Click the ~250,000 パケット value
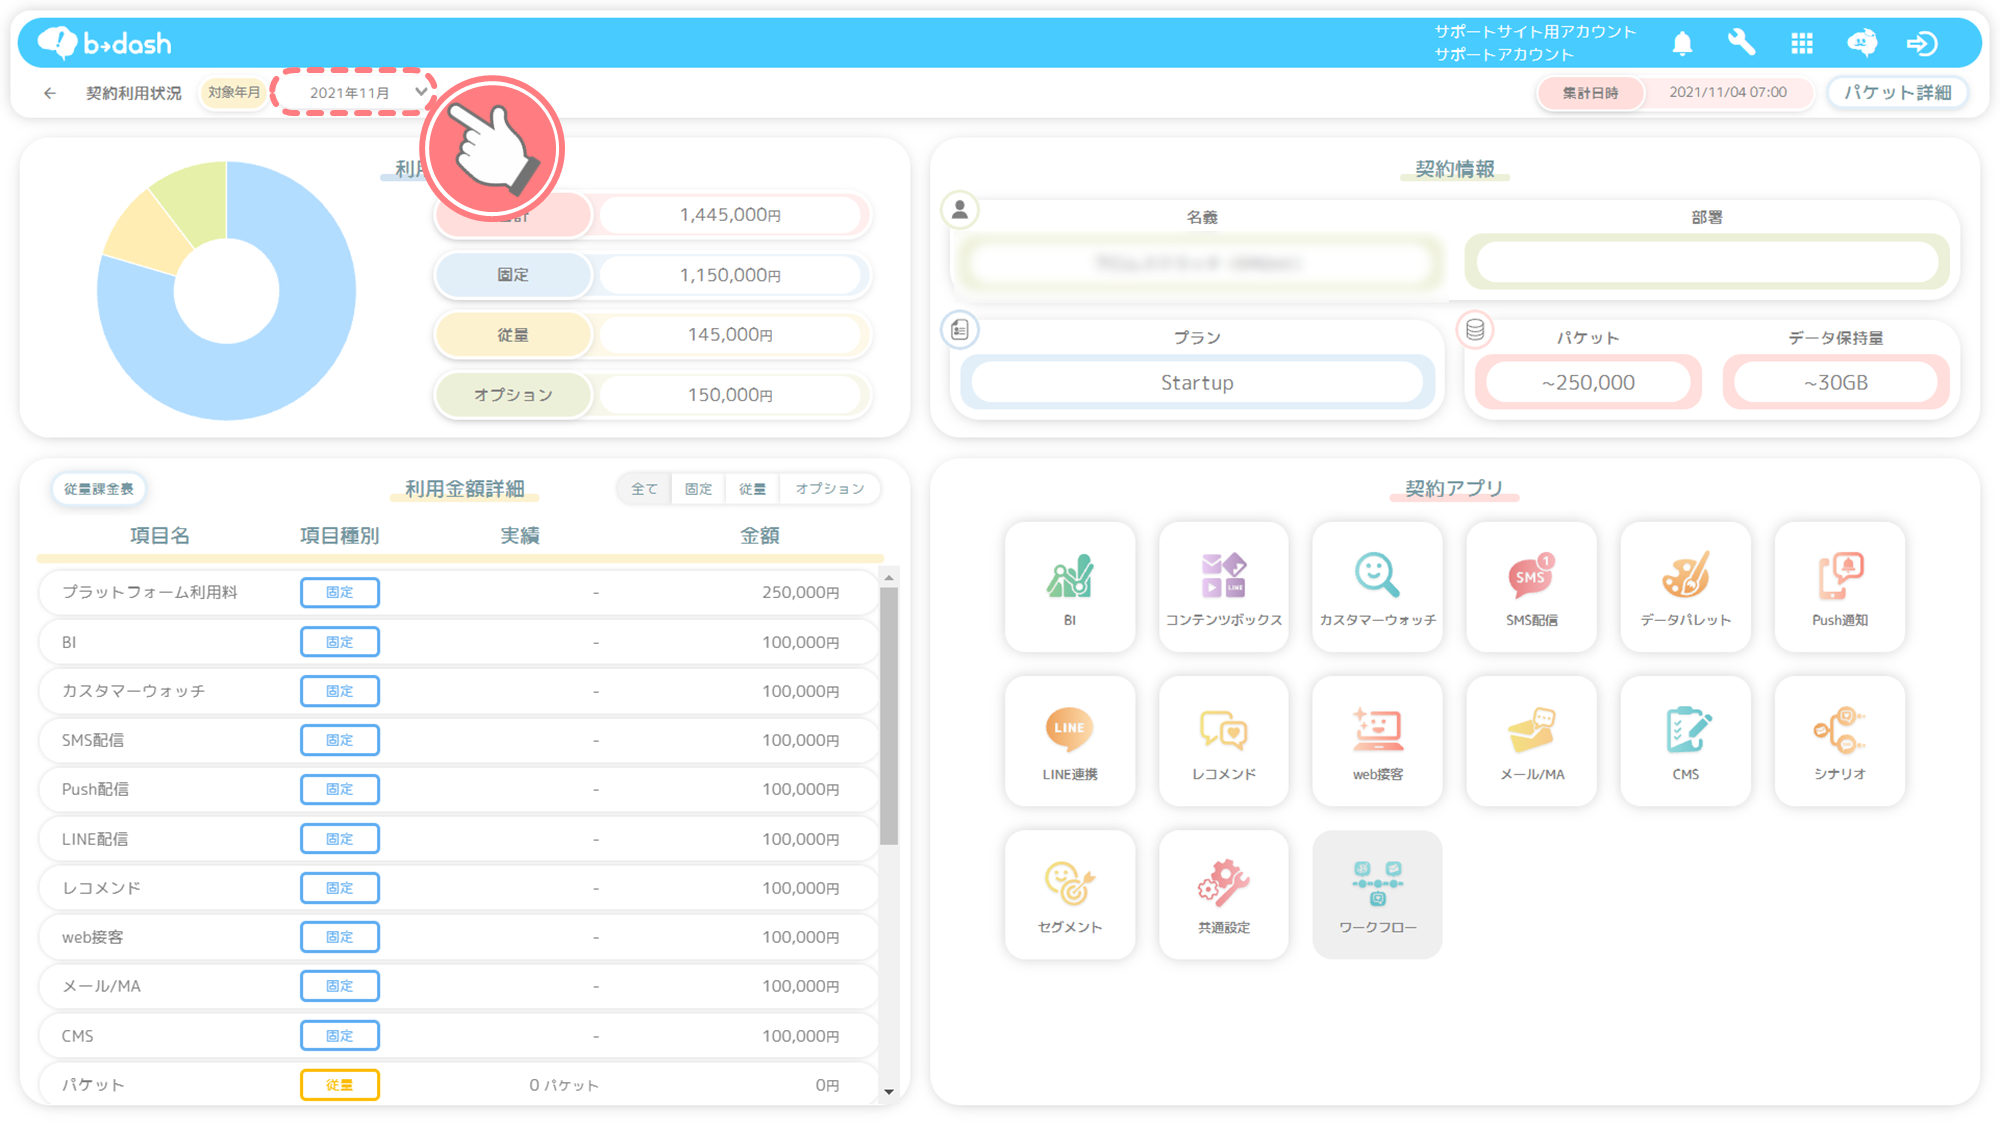Screen dimensions: 2000x1125 [x=1588, y=382]
